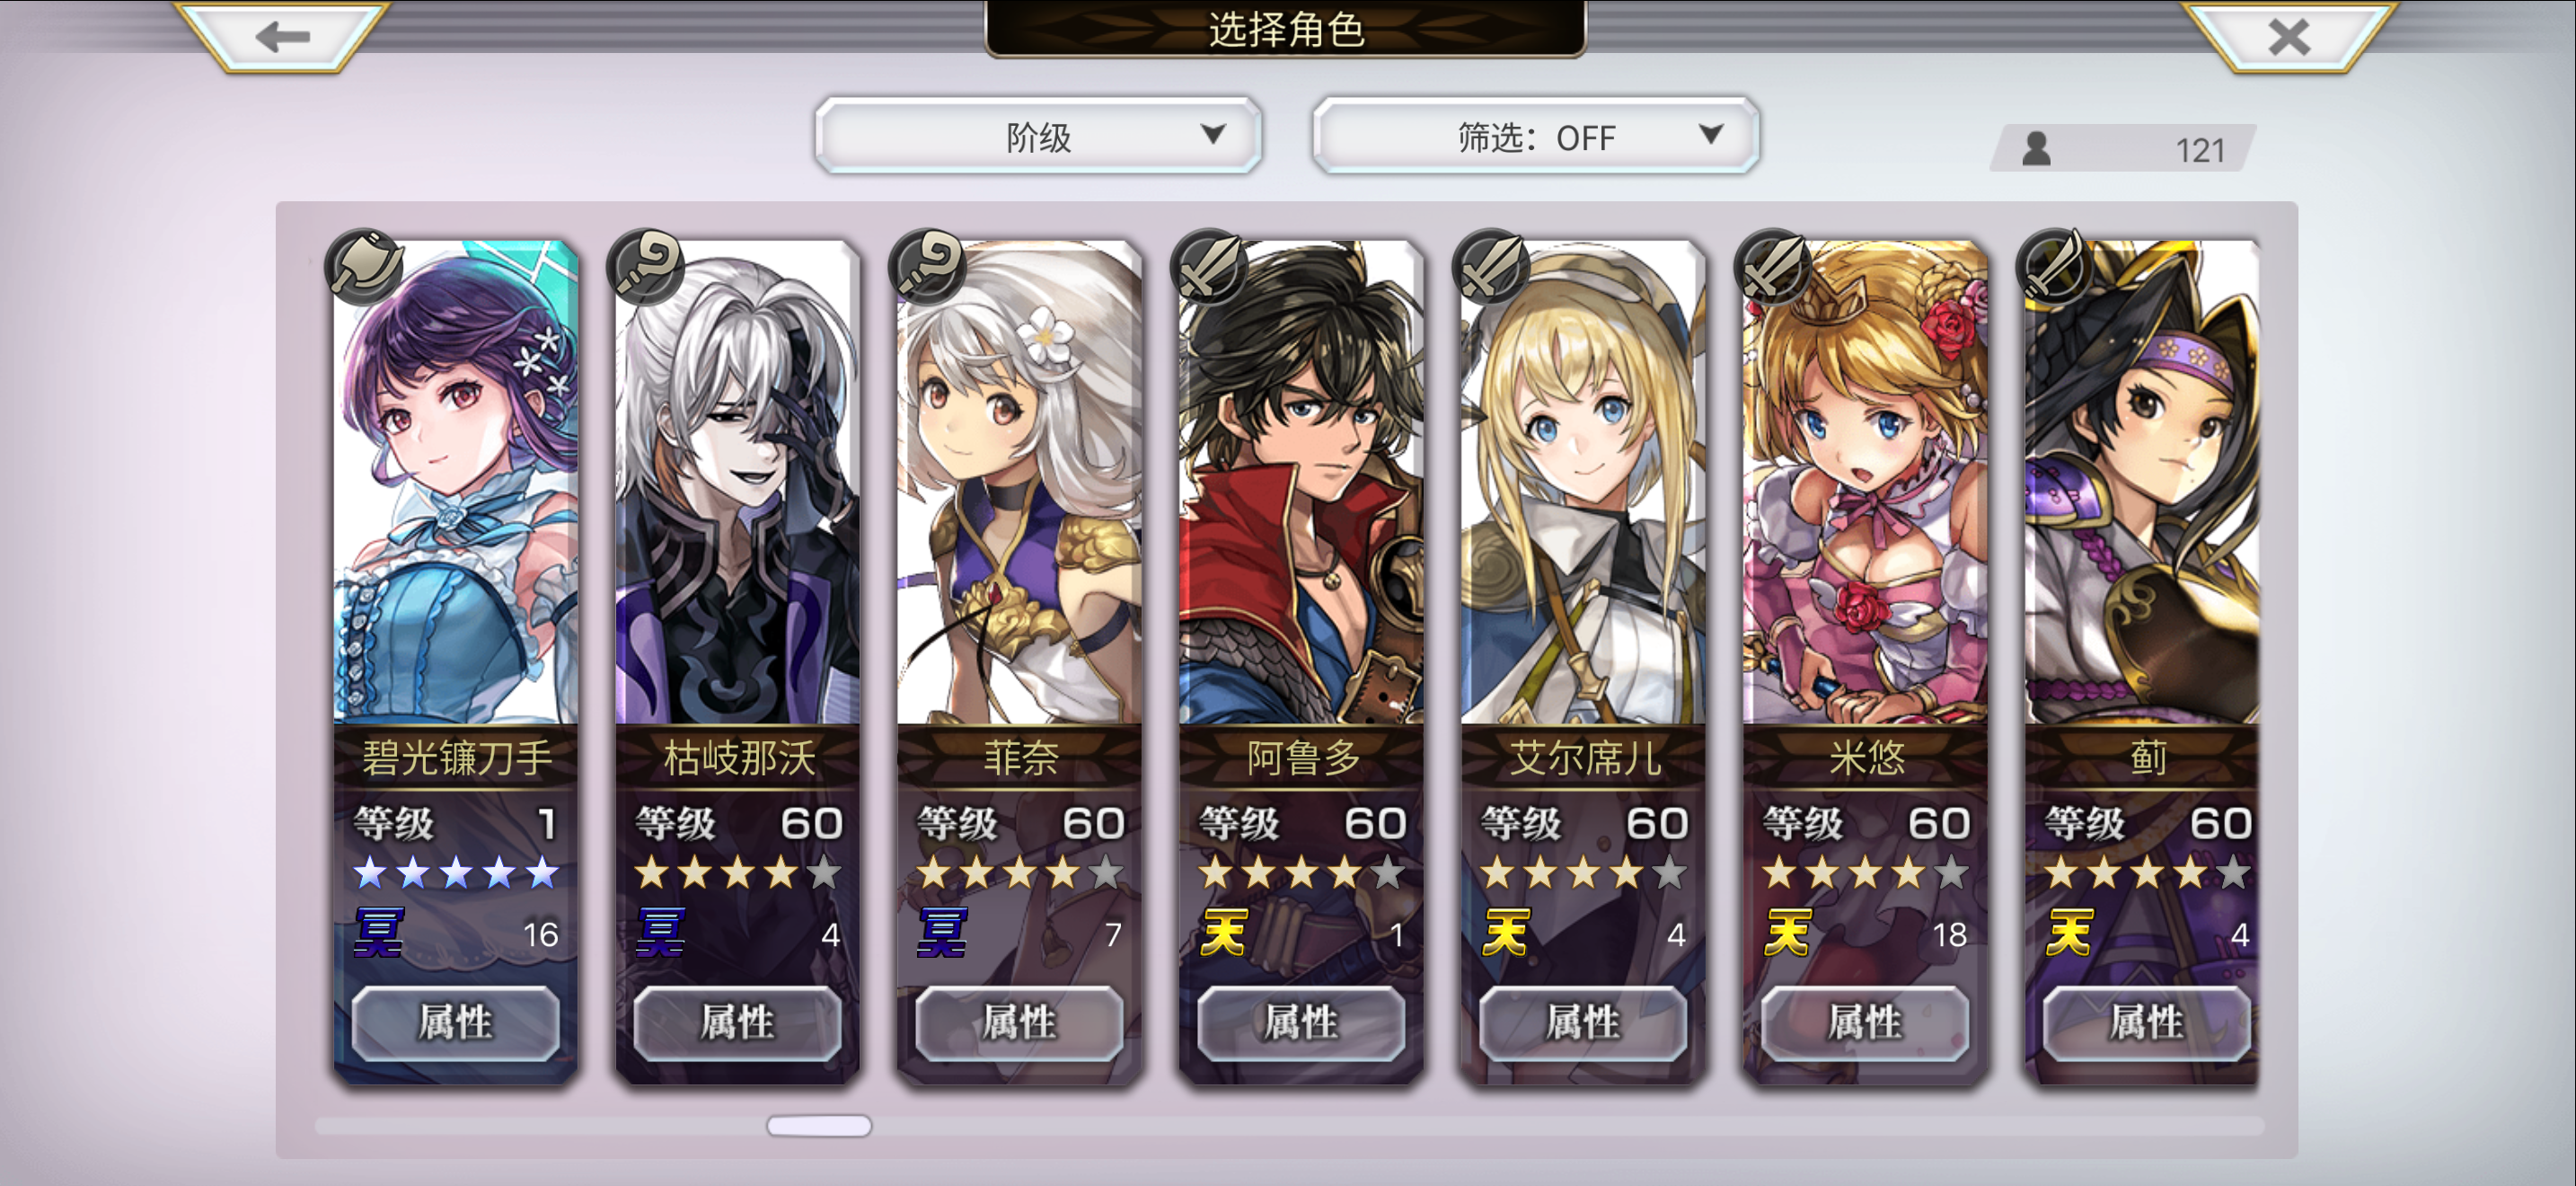This screenshot has width=2576, height=1186.
Task: Show 属性 for 蓟
Action: (2147, 1023)
